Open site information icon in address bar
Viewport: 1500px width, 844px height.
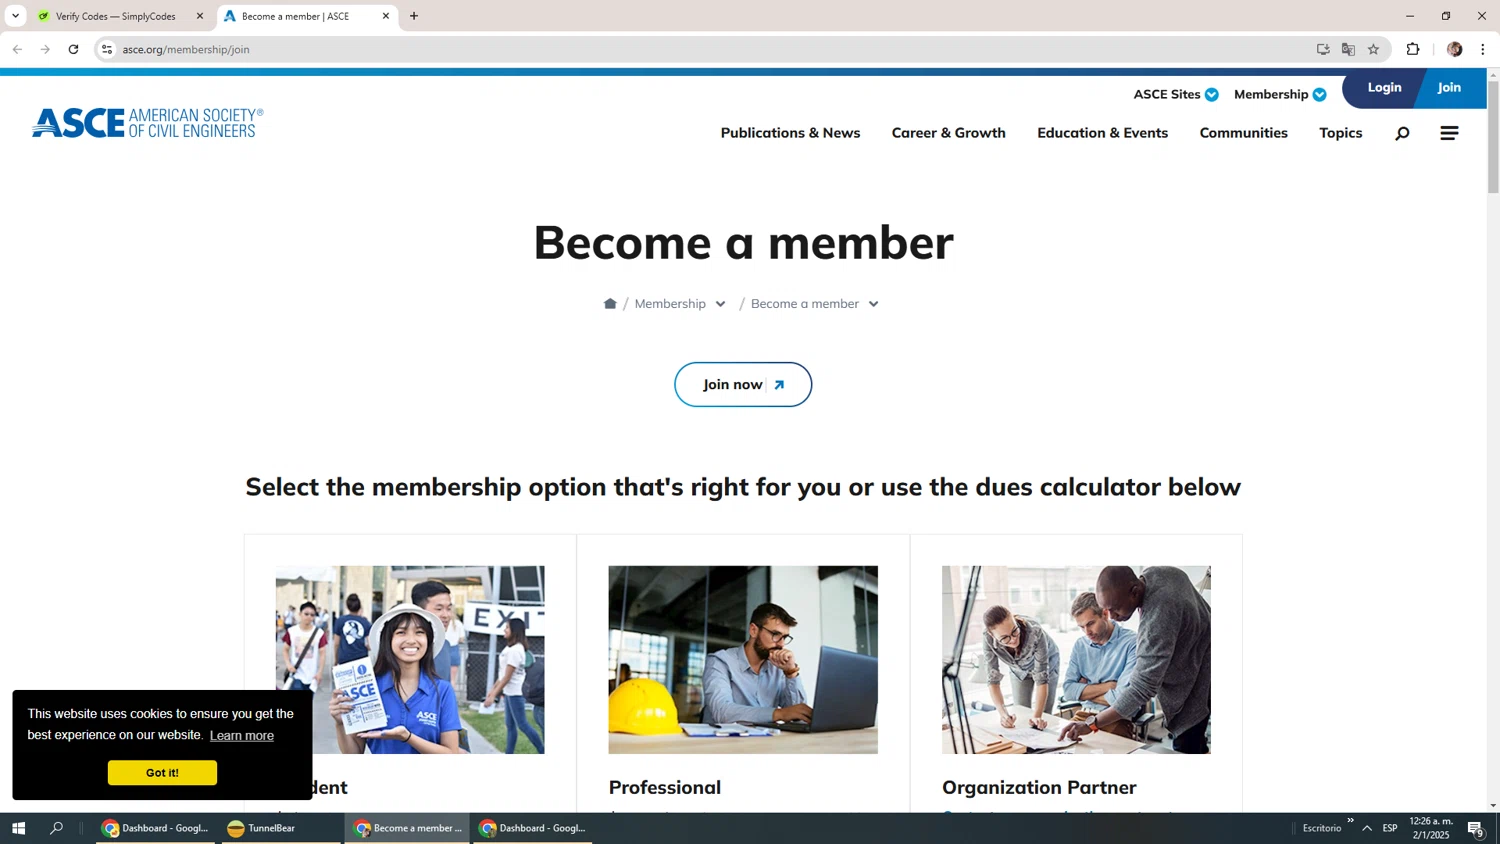(107, 49)
